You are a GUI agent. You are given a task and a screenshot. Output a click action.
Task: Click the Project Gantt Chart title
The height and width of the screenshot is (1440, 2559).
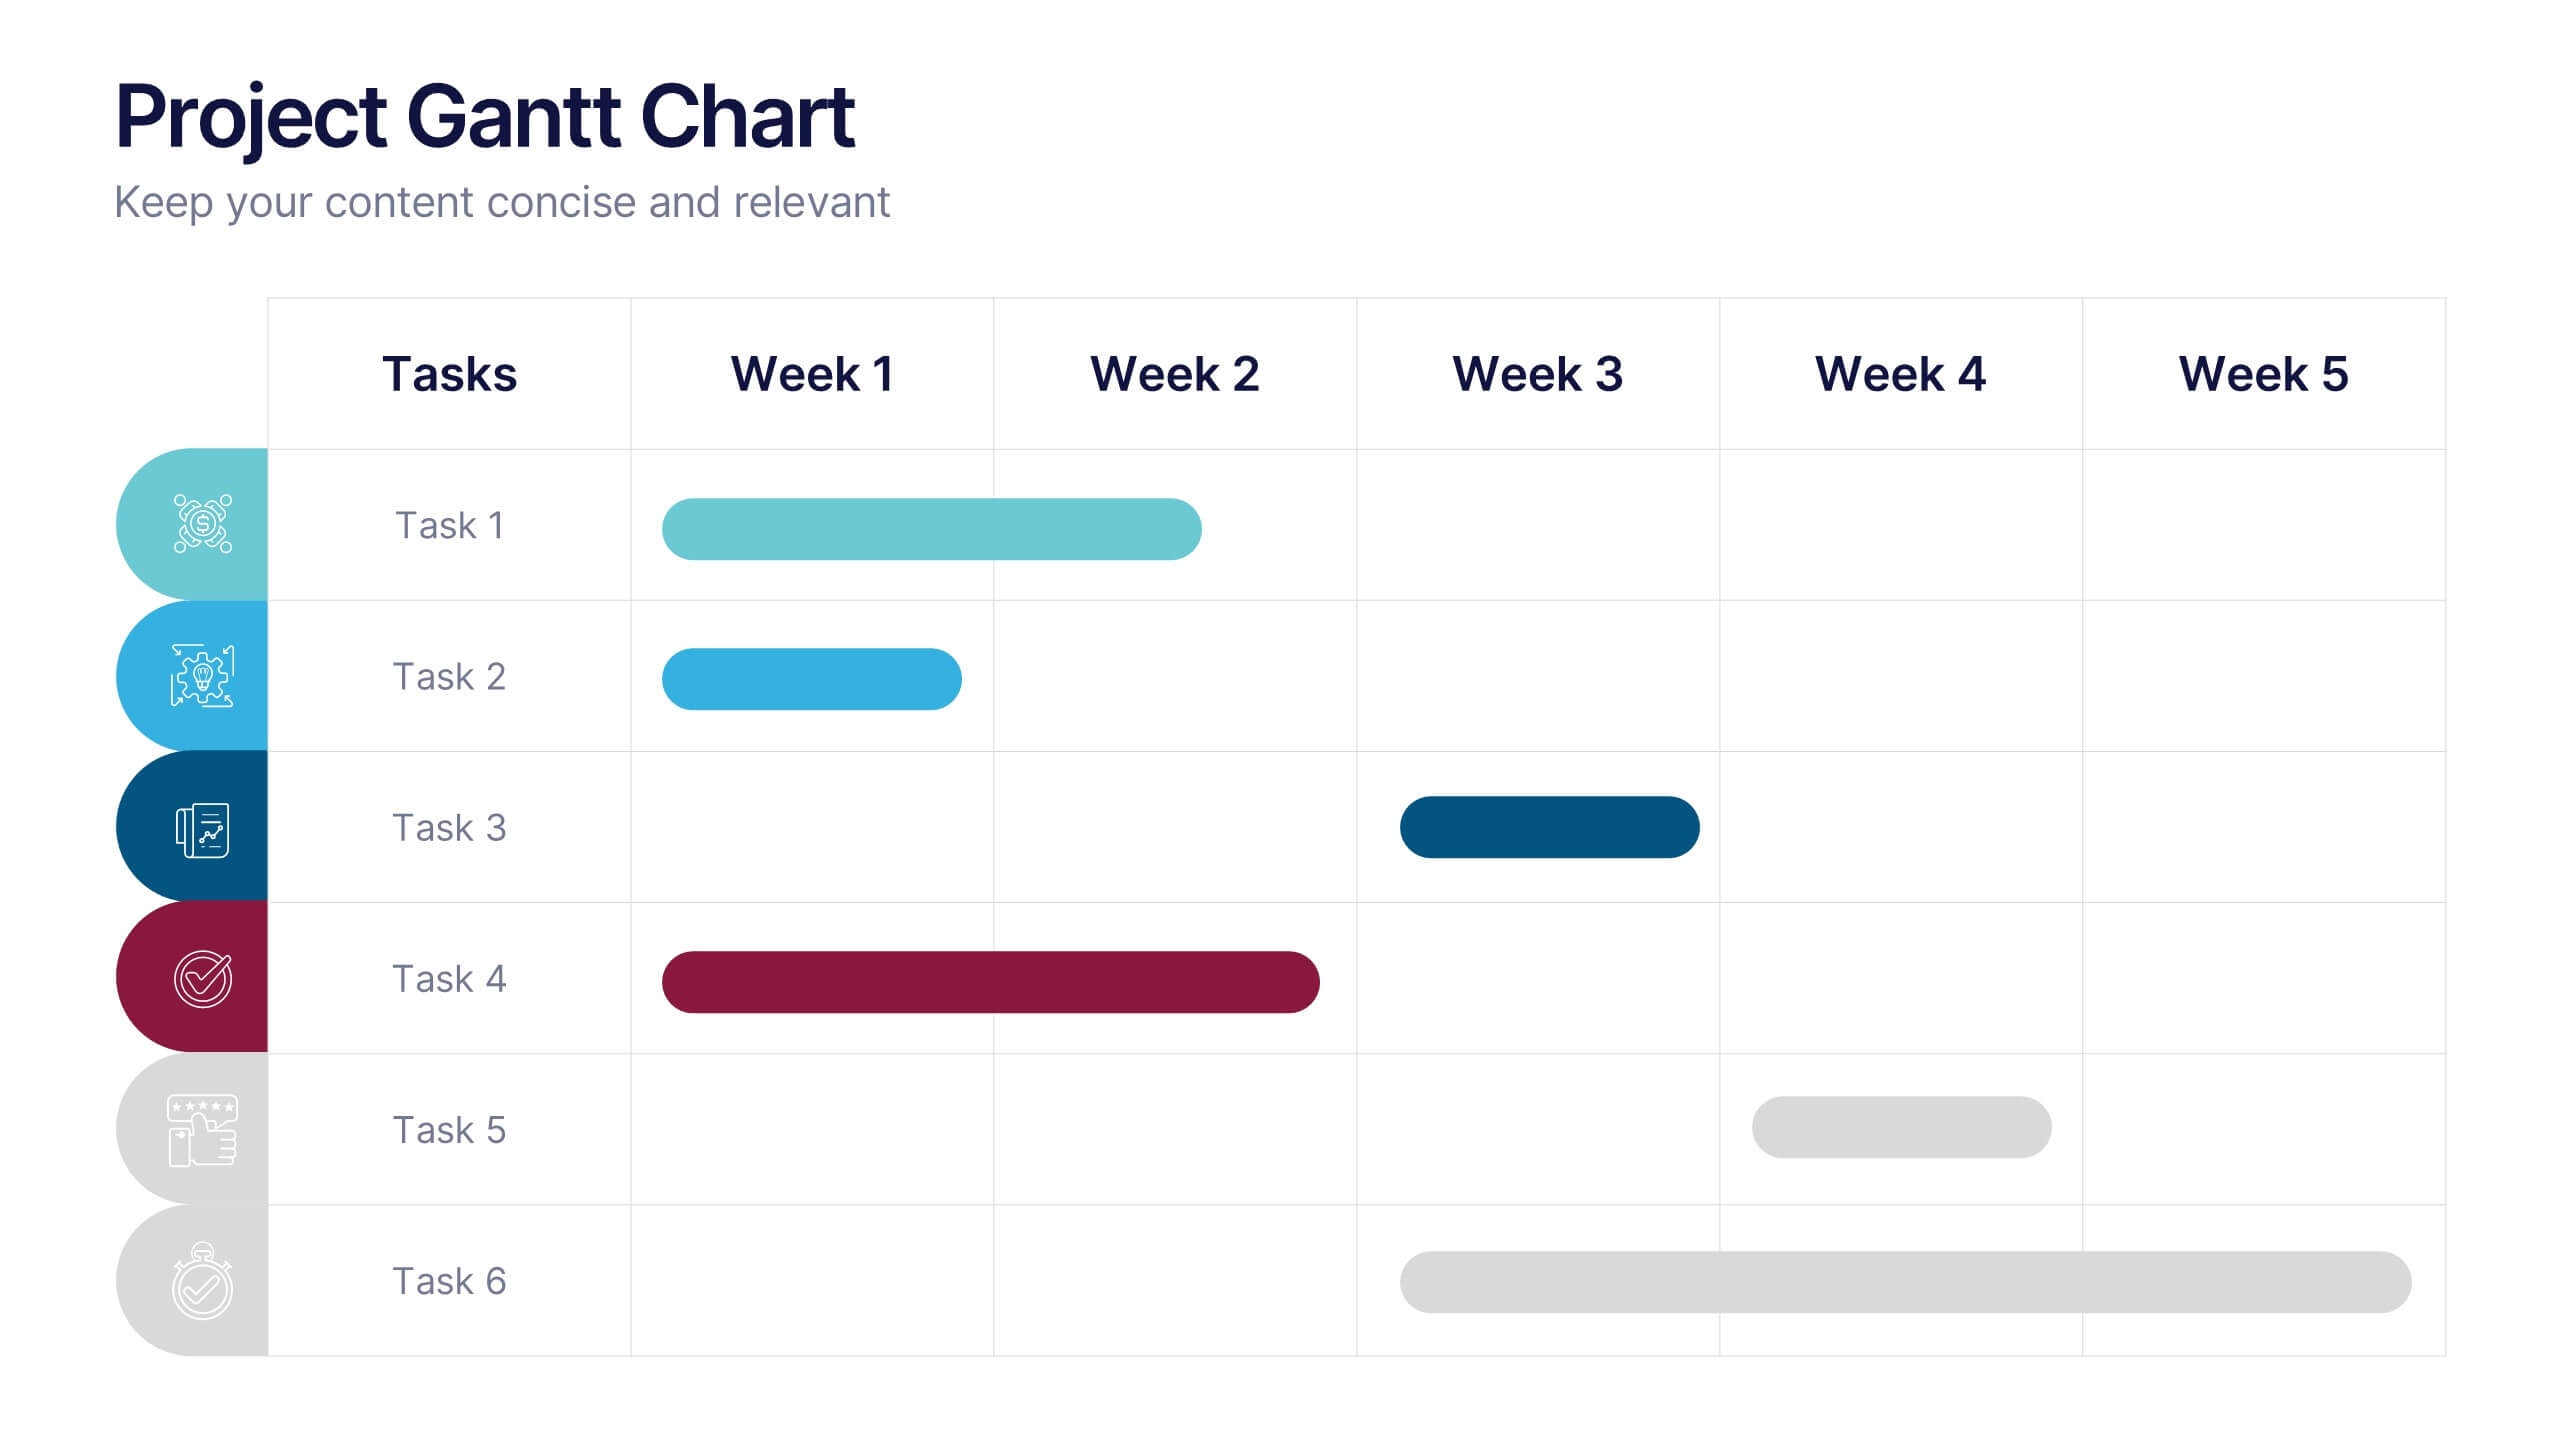[485, 117]
